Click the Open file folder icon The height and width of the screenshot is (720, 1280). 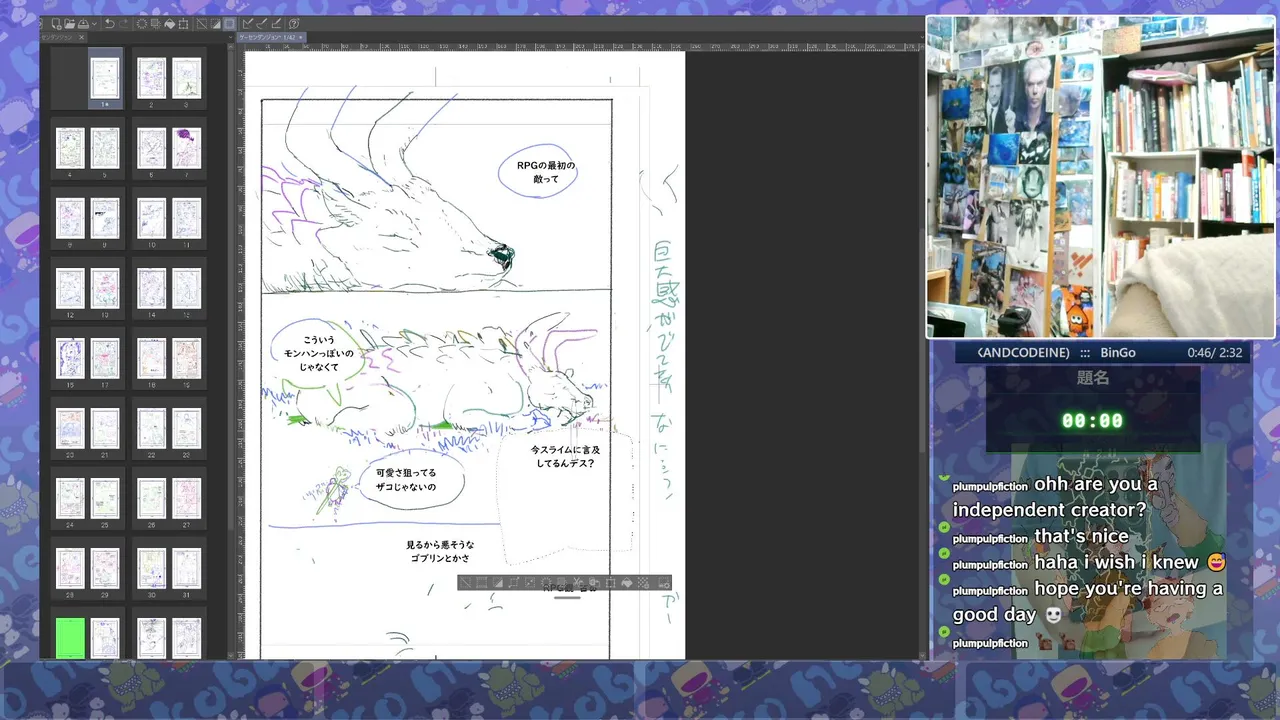pos(70,24)
